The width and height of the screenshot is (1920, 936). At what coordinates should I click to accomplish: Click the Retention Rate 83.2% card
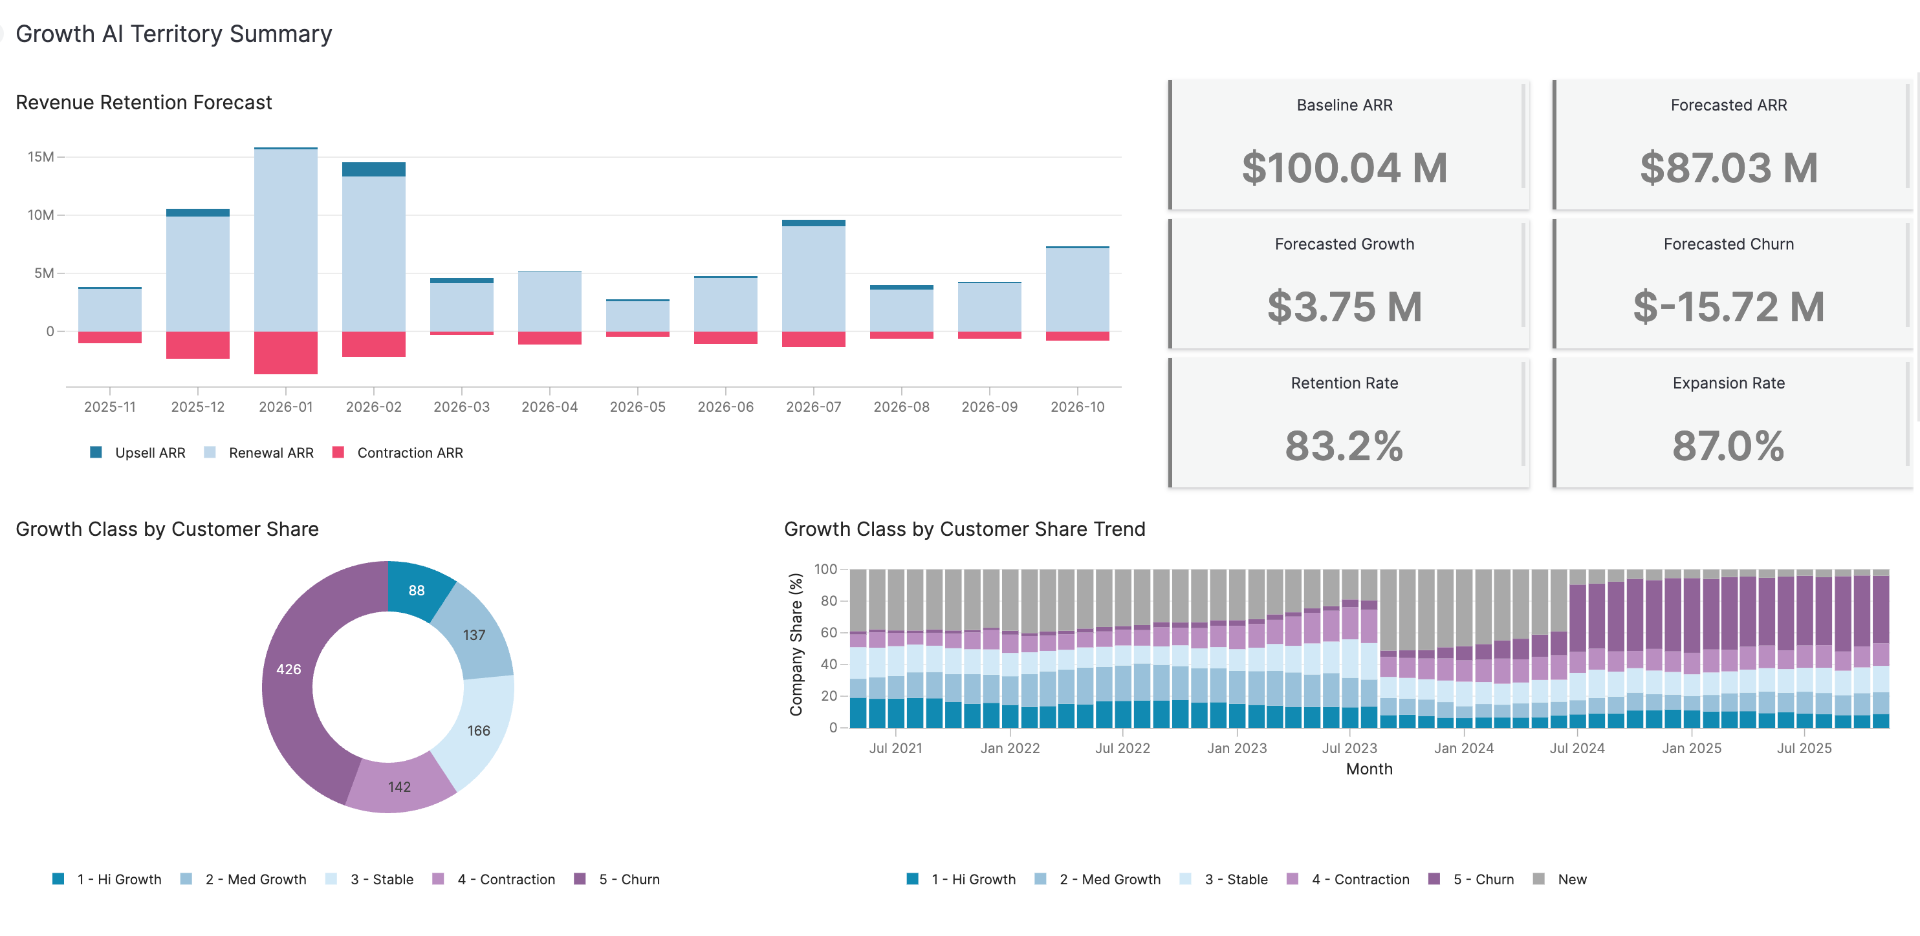coord(1345,423)
